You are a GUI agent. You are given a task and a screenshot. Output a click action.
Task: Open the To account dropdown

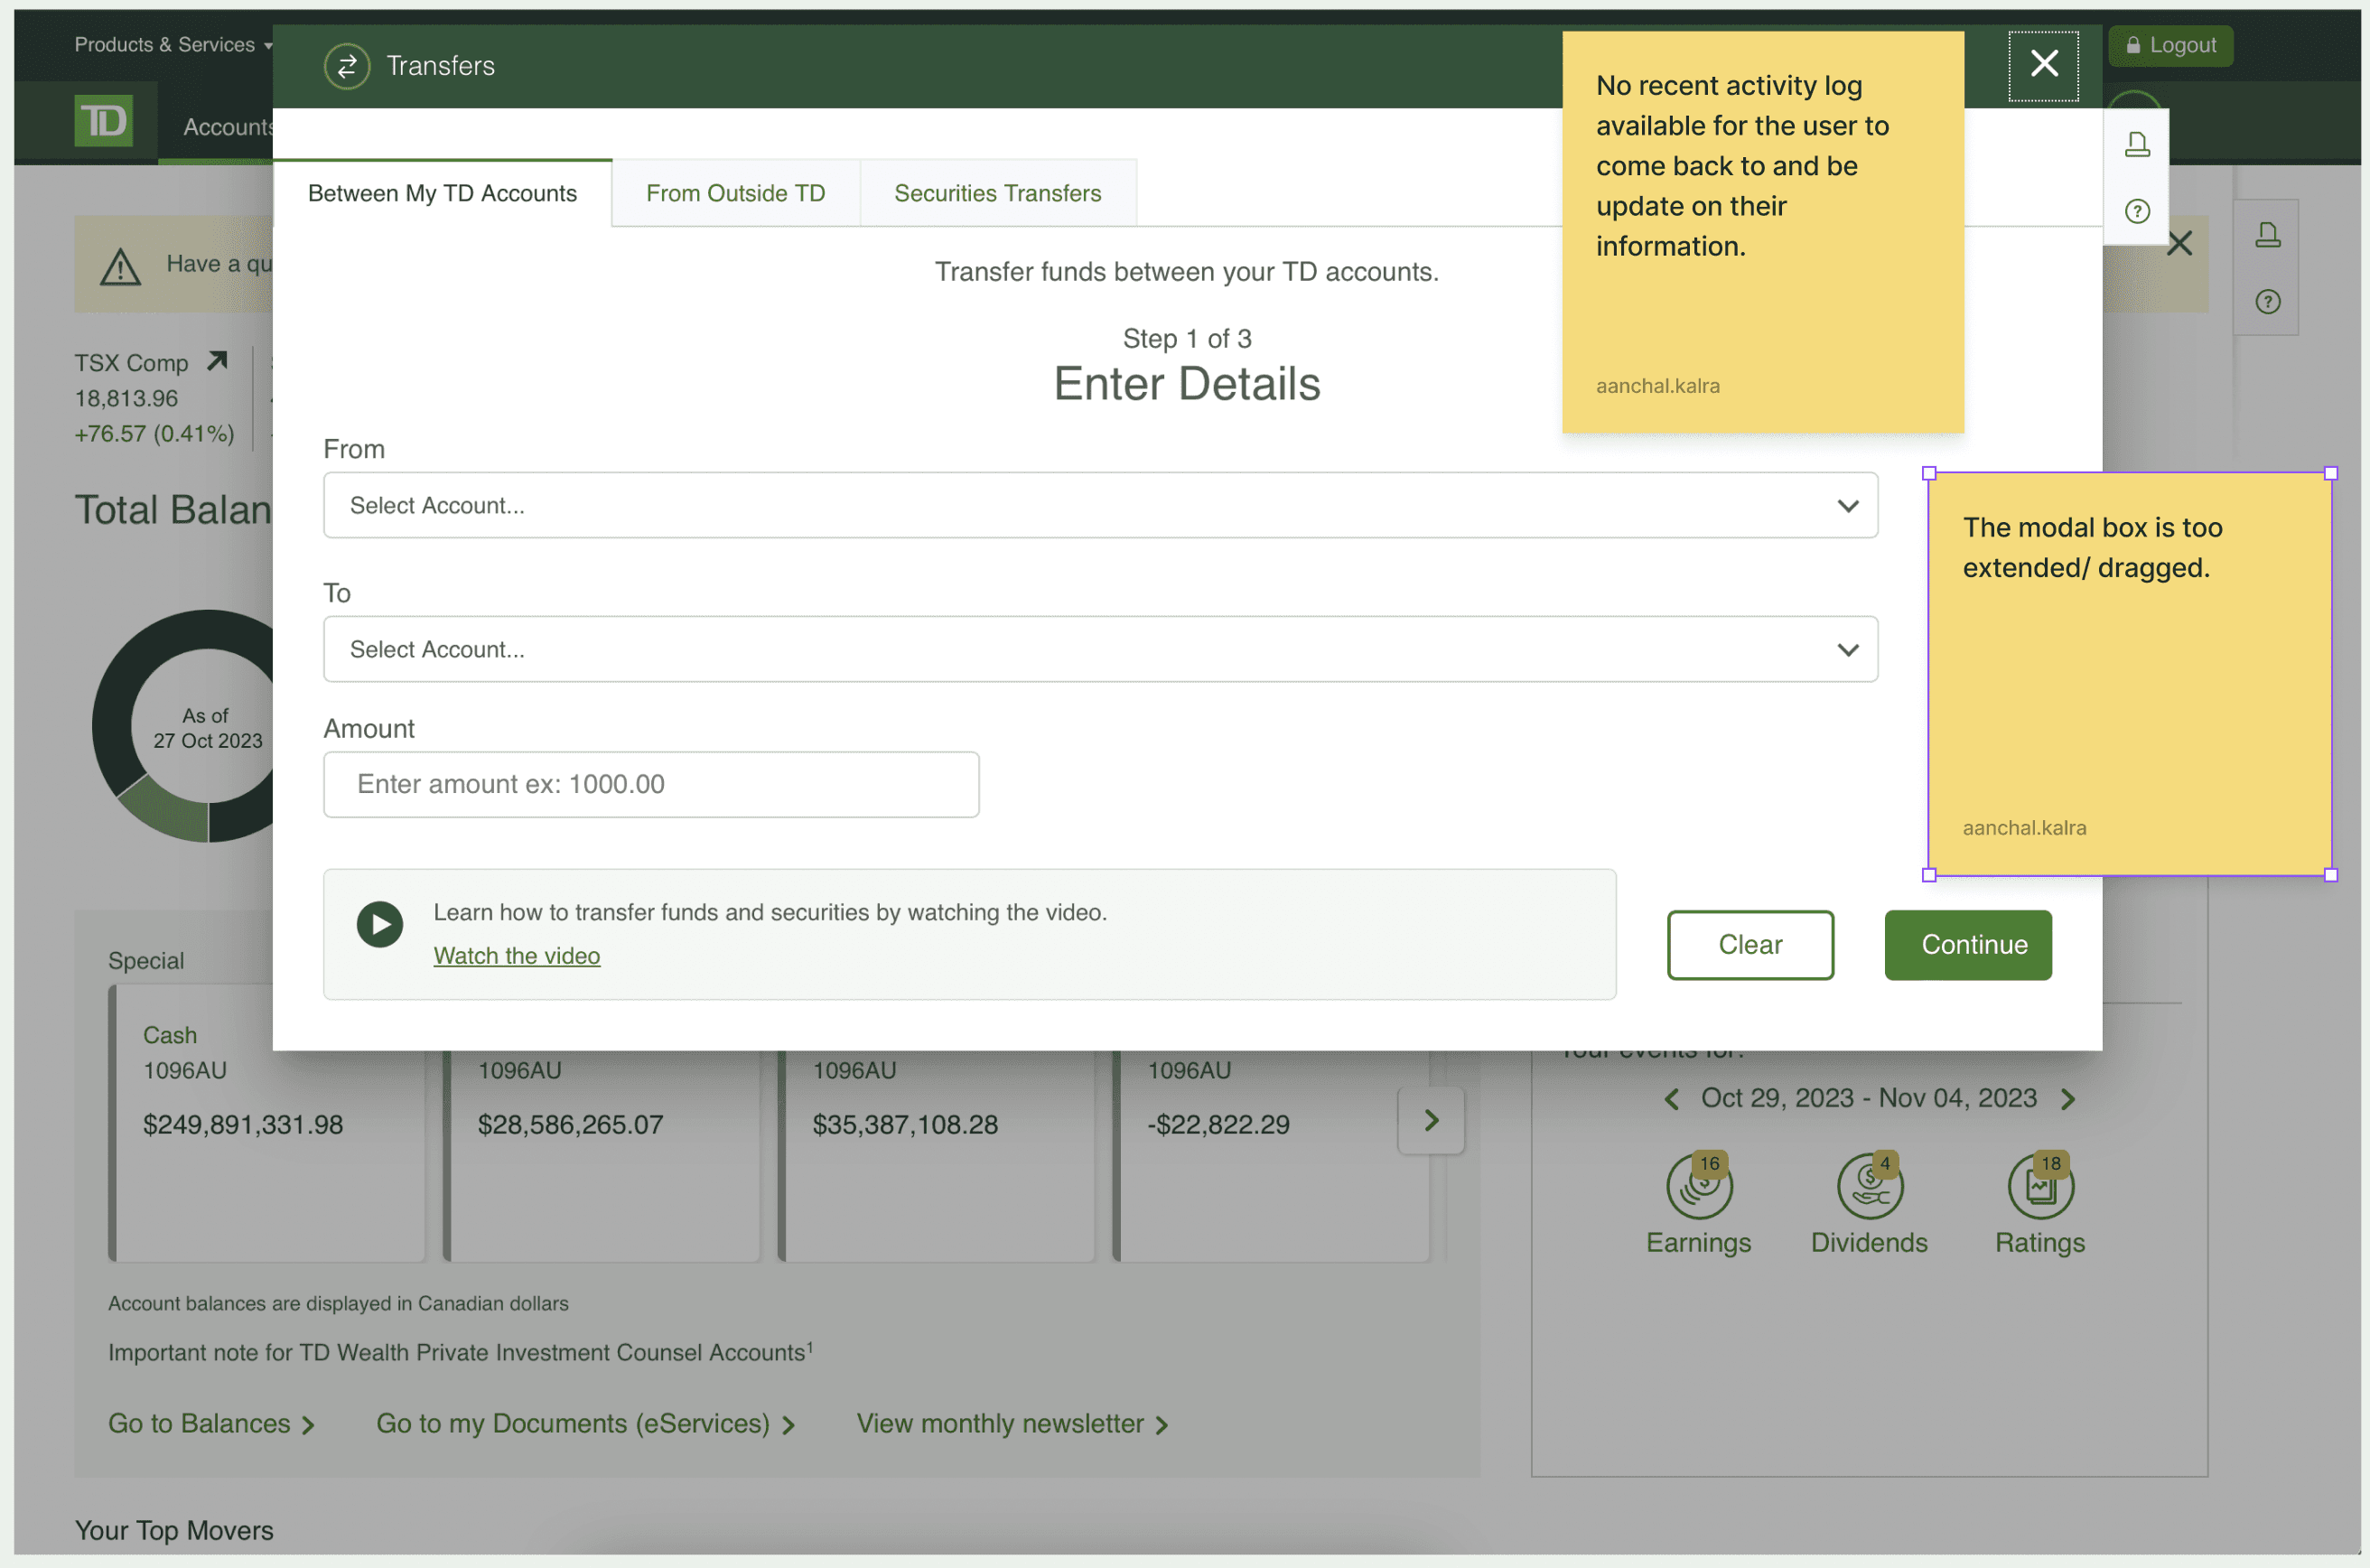(x=1100, y=649)
